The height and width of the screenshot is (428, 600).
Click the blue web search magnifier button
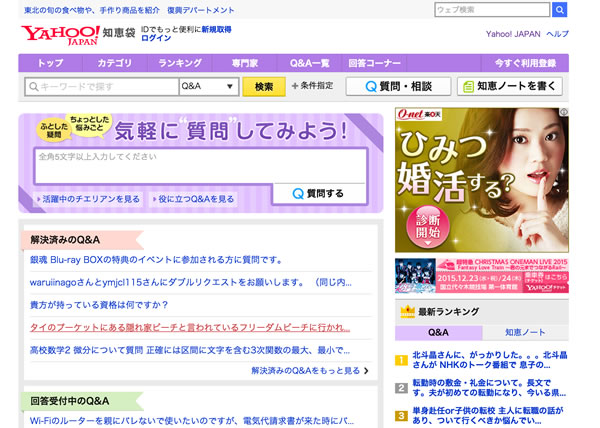point(559,10)
